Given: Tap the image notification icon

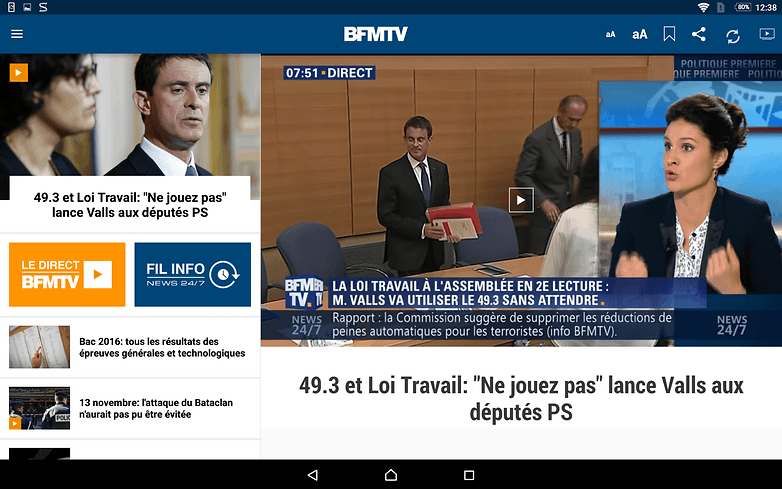Looking at the screenshot, I should coord(27,7).
